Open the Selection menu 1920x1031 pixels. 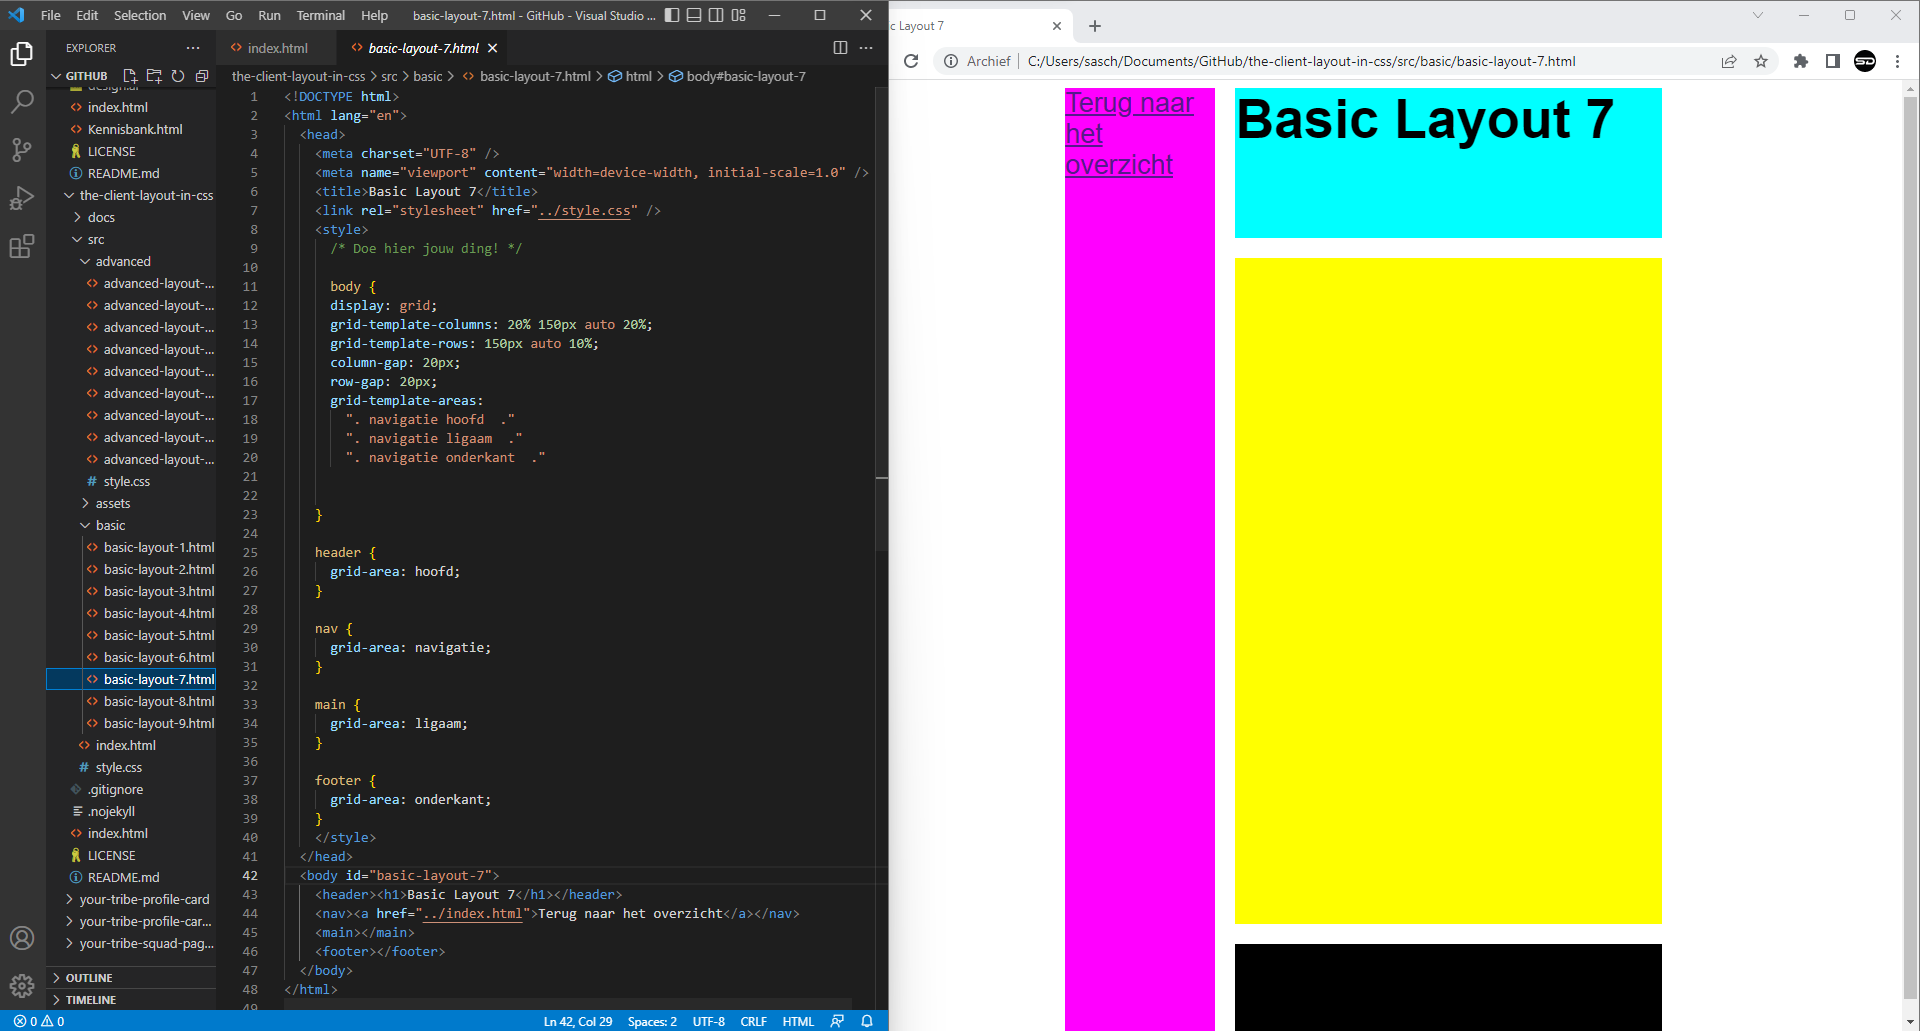[140, 15]
